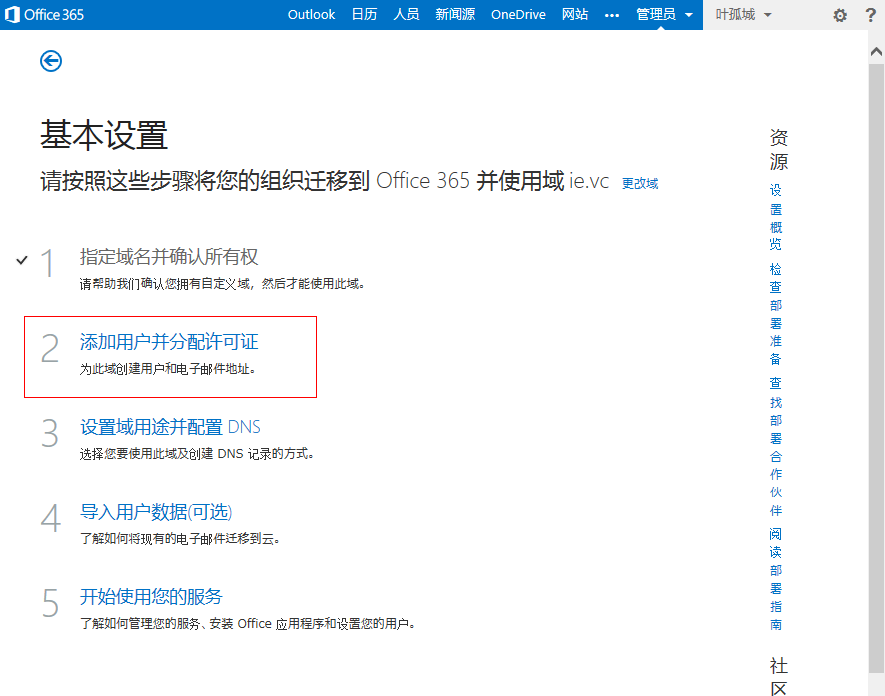Open OneDrive from the navigation bar
This screenshot has width=885, height=696.
[x=518, y=15]
